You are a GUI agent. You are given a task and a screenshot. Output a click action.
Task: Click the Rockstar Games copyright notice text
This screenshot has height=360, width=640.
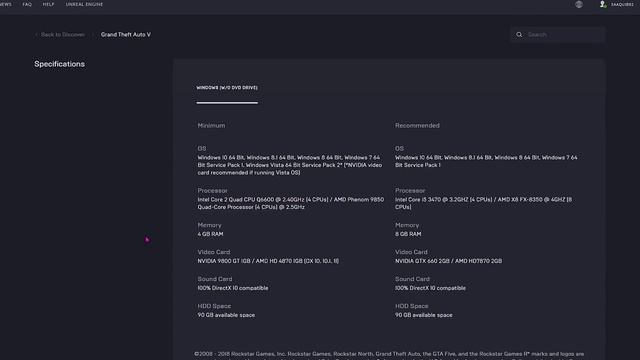coord(389,356)
